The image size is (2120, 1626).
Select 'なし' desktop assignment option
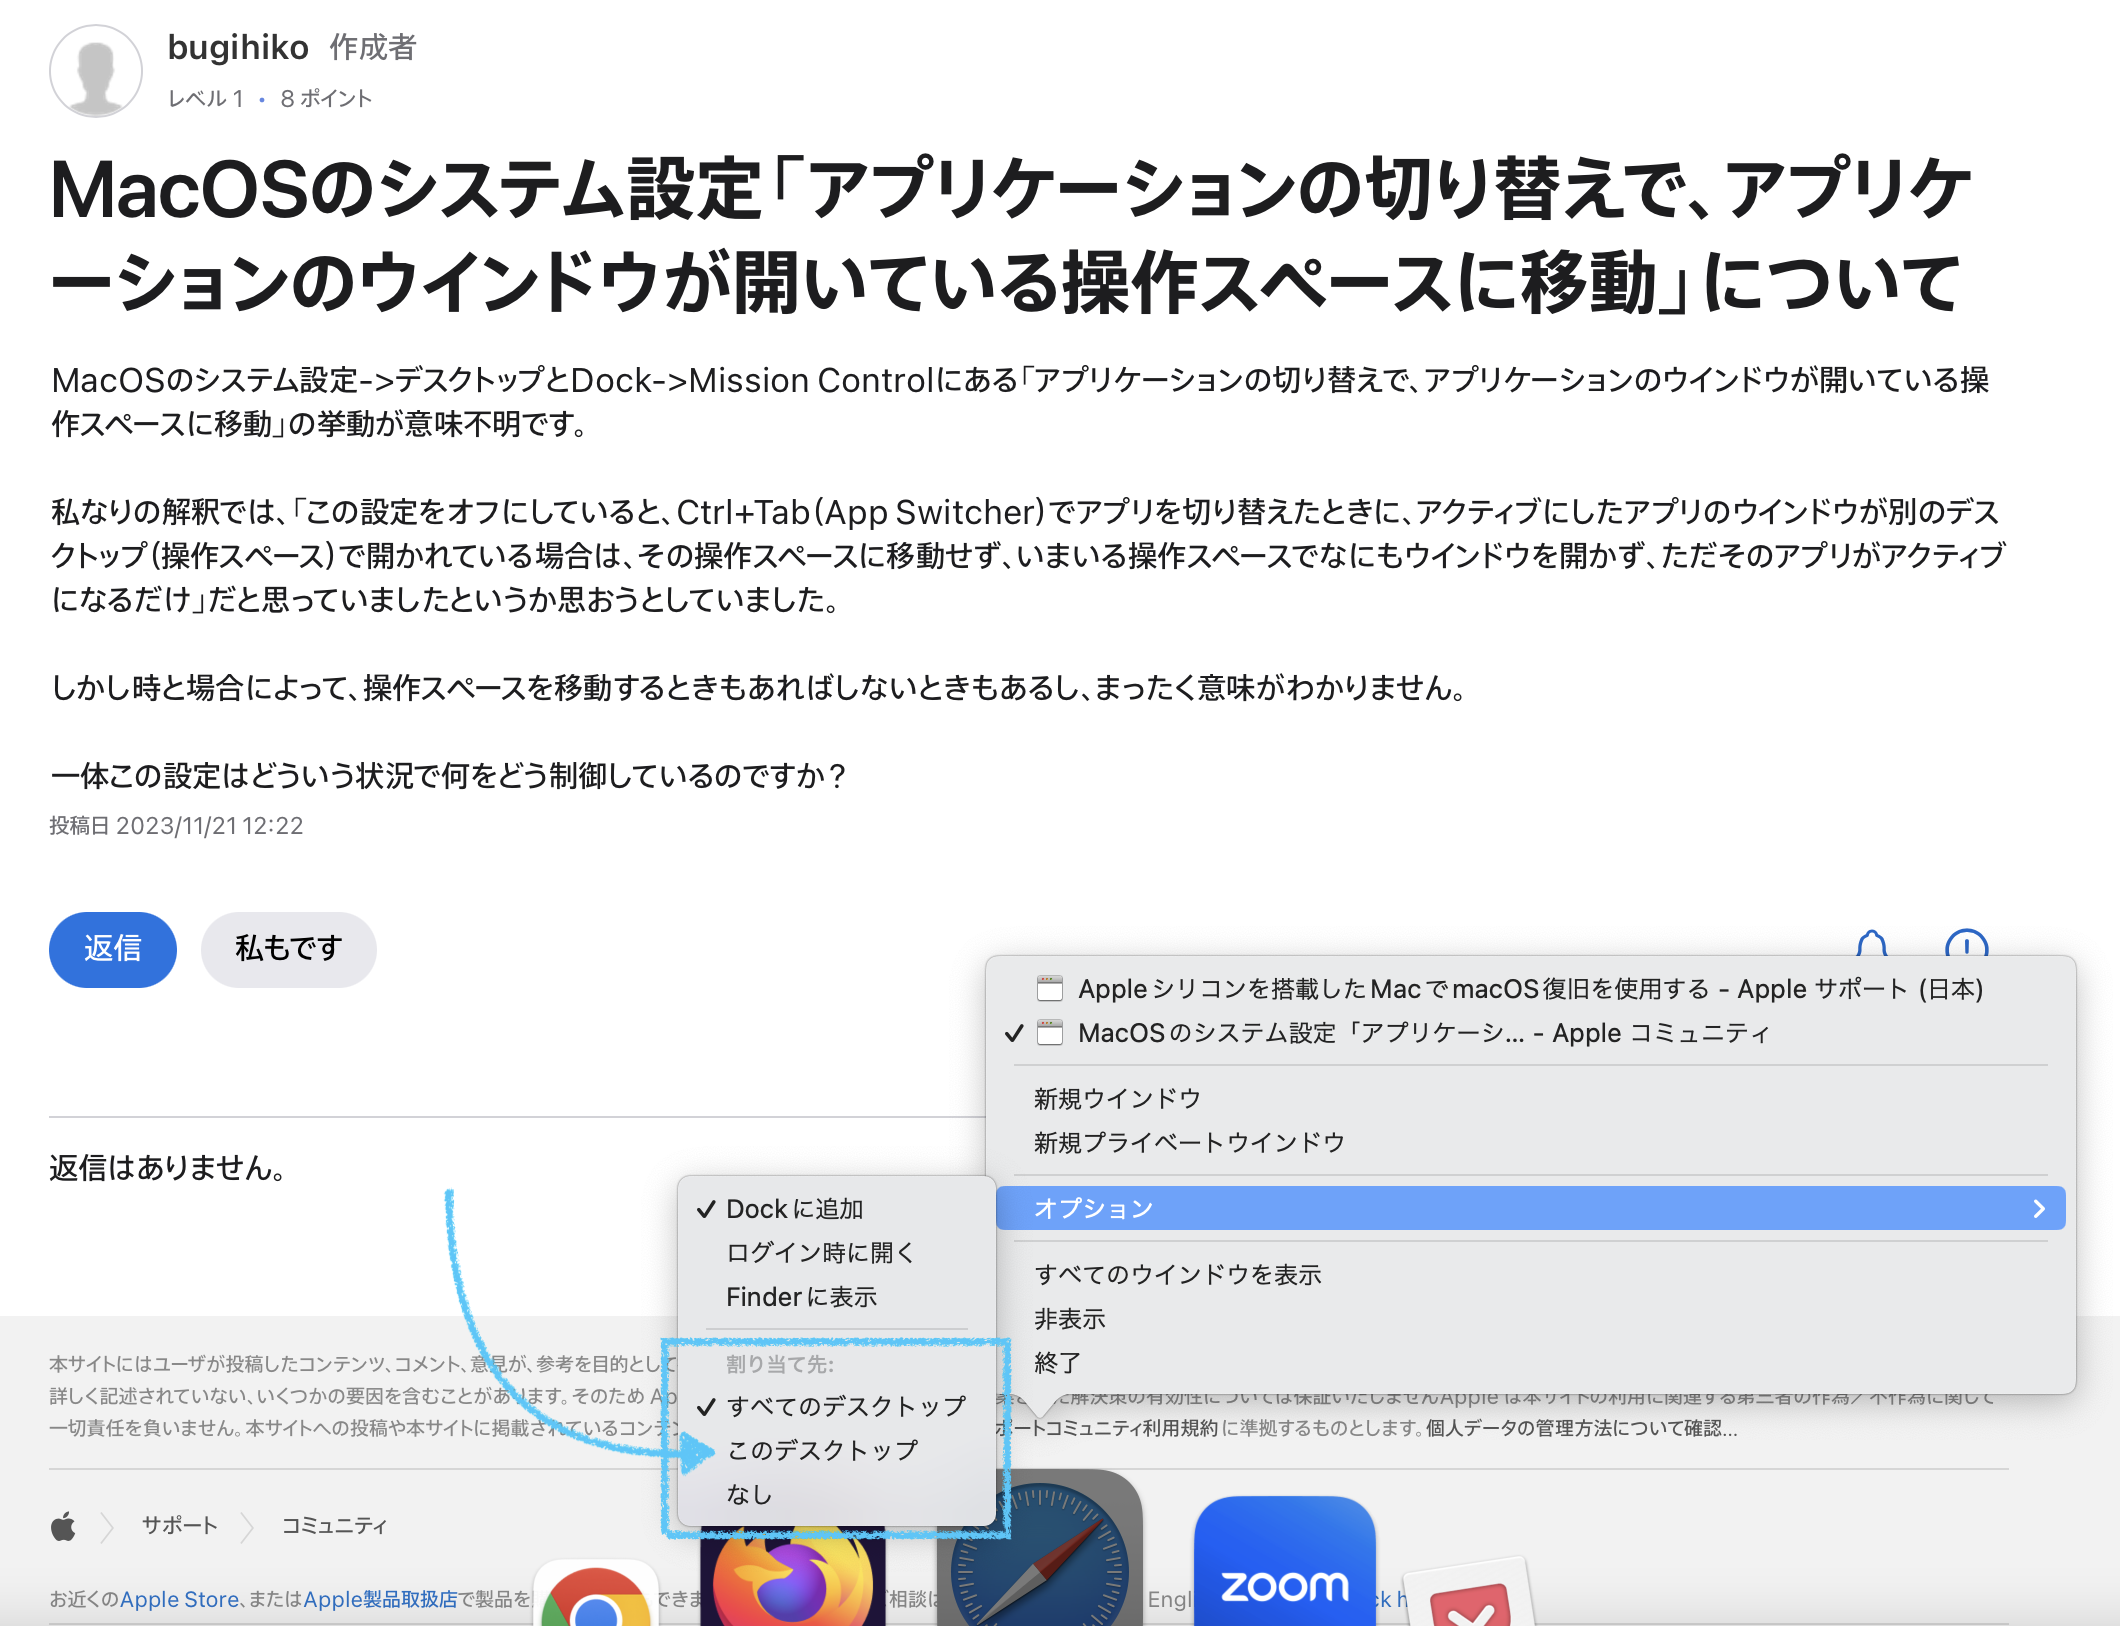click(x=750, y=1494)
